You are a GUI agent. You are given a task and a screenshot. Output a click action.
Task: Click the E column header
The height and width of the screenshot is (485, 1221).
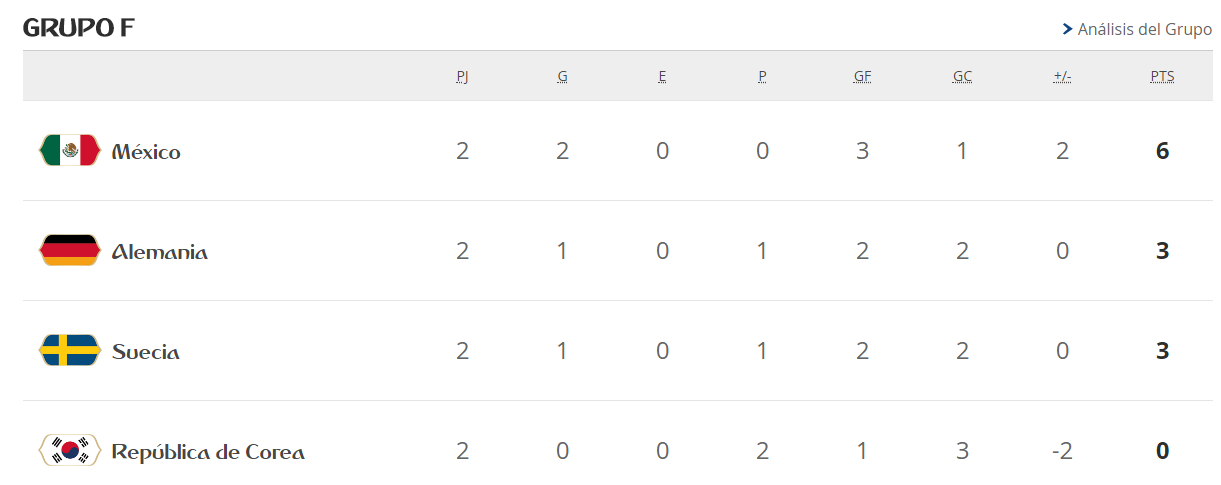pyautogui.click(x=662, y=77)
